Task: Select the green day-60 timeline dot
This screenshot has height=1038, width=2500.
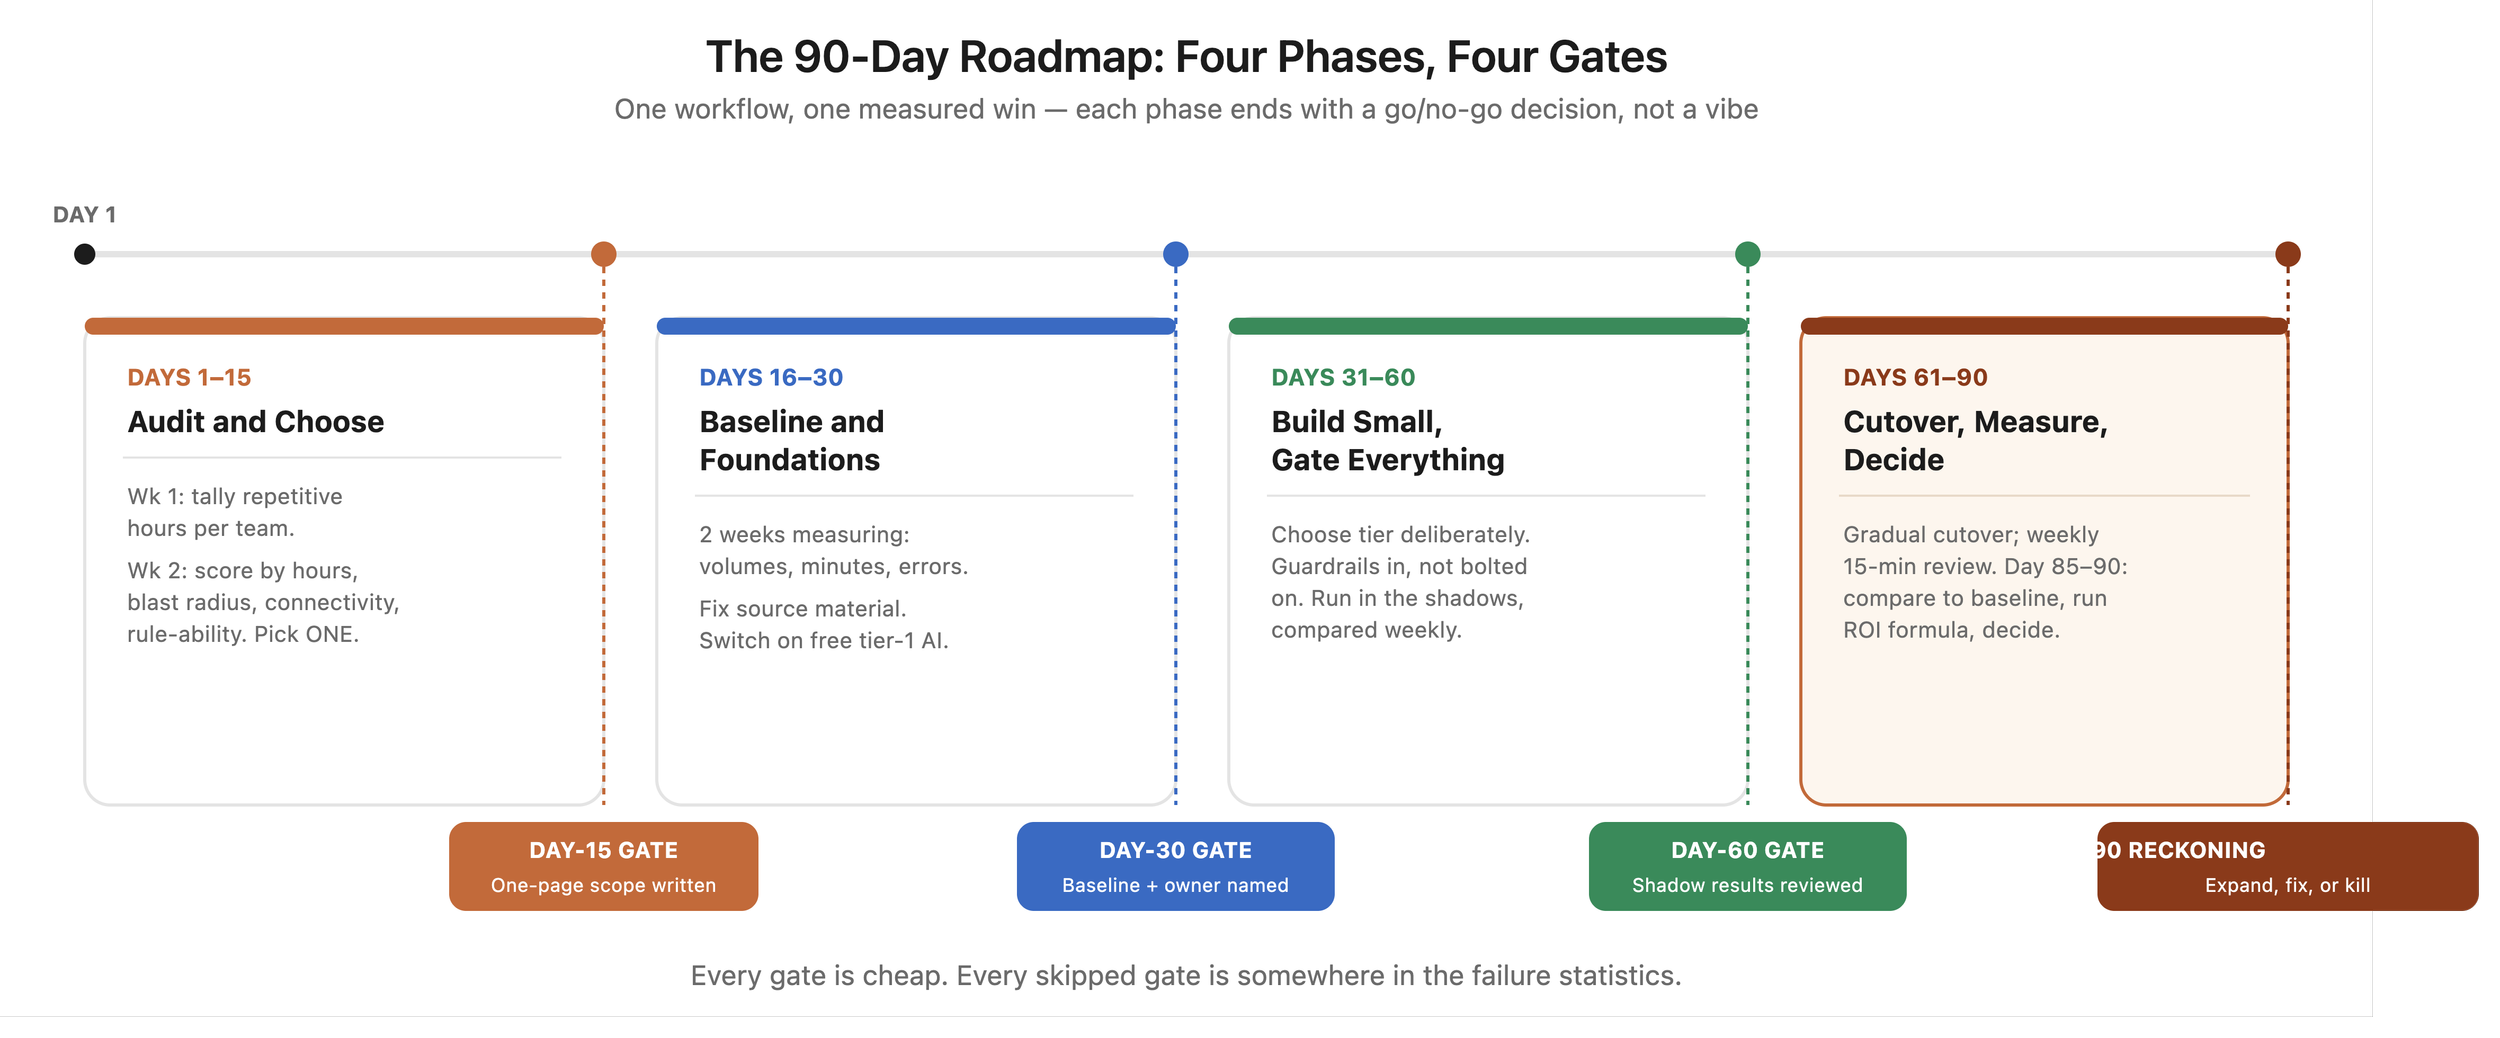Action: (1747, 254)
